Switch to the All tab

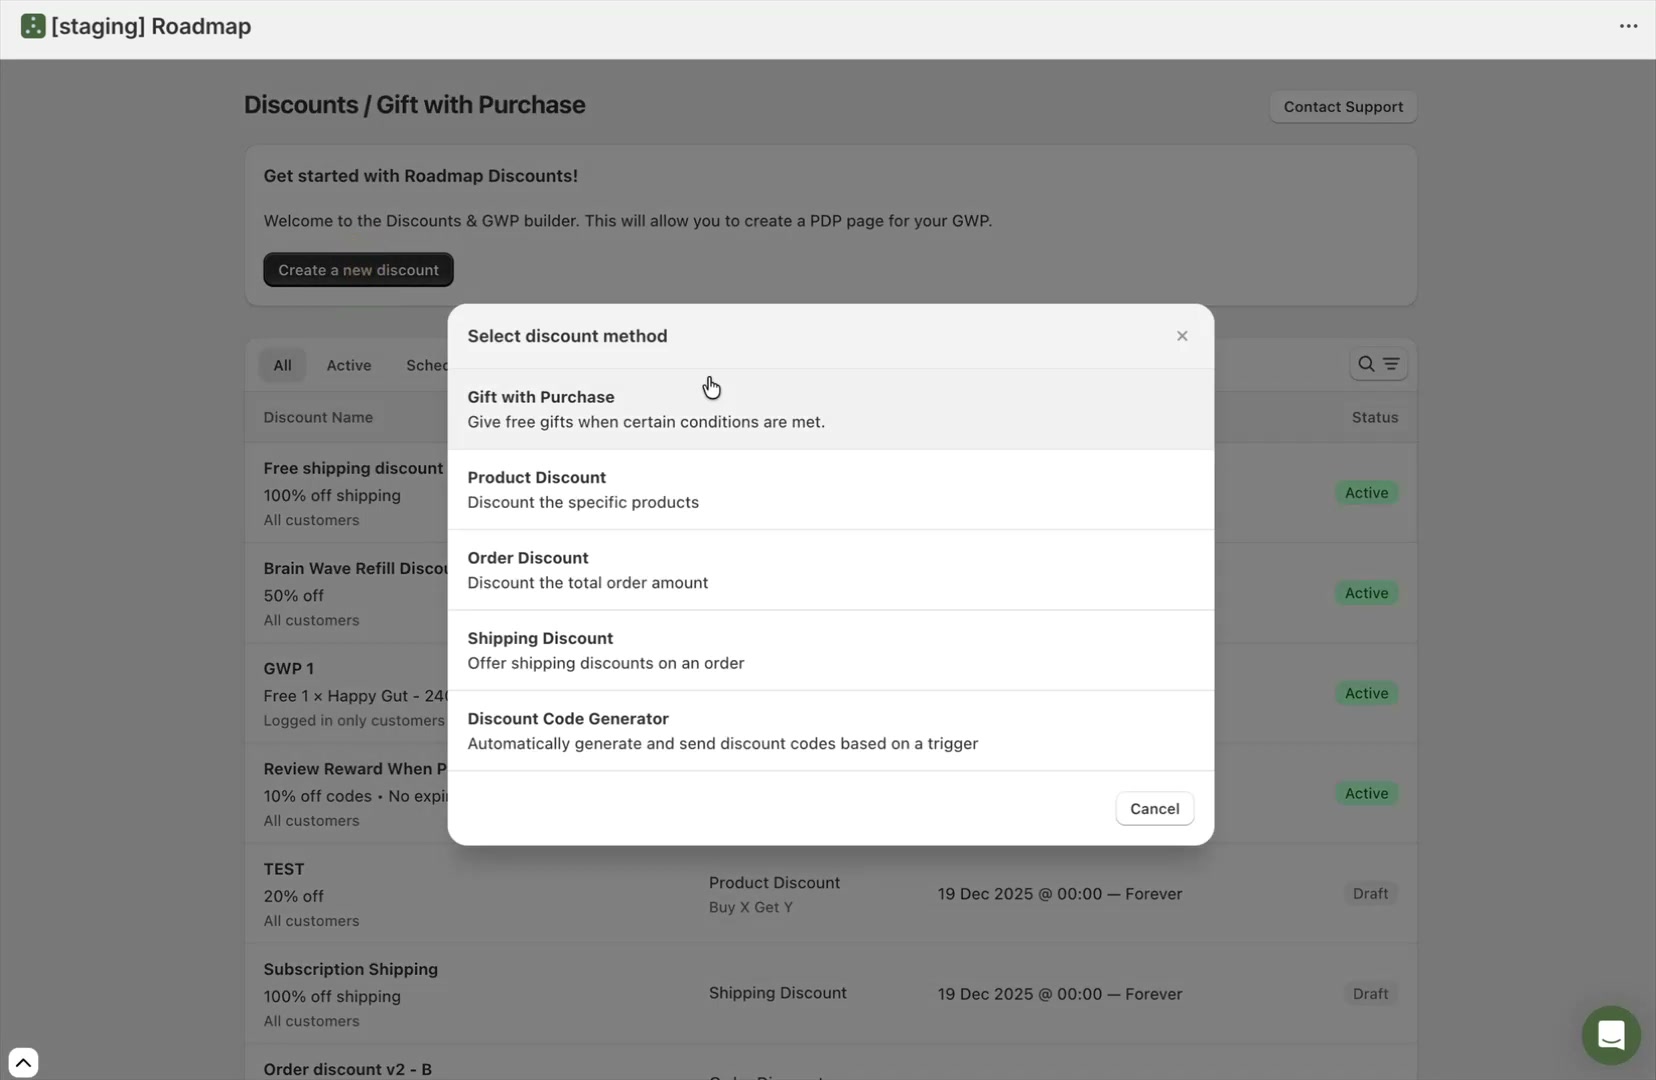pos(281,365)
